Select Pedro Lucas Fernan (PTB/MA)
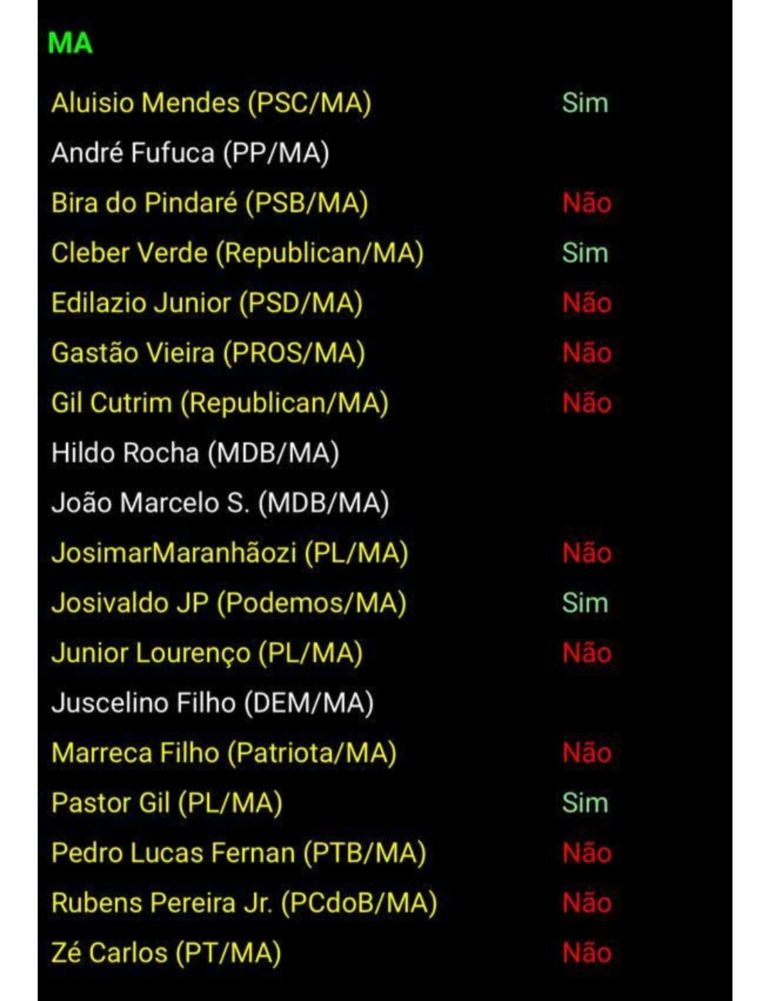The width and height of the screenshot is (768, 1001). click(x=238, y=853)
